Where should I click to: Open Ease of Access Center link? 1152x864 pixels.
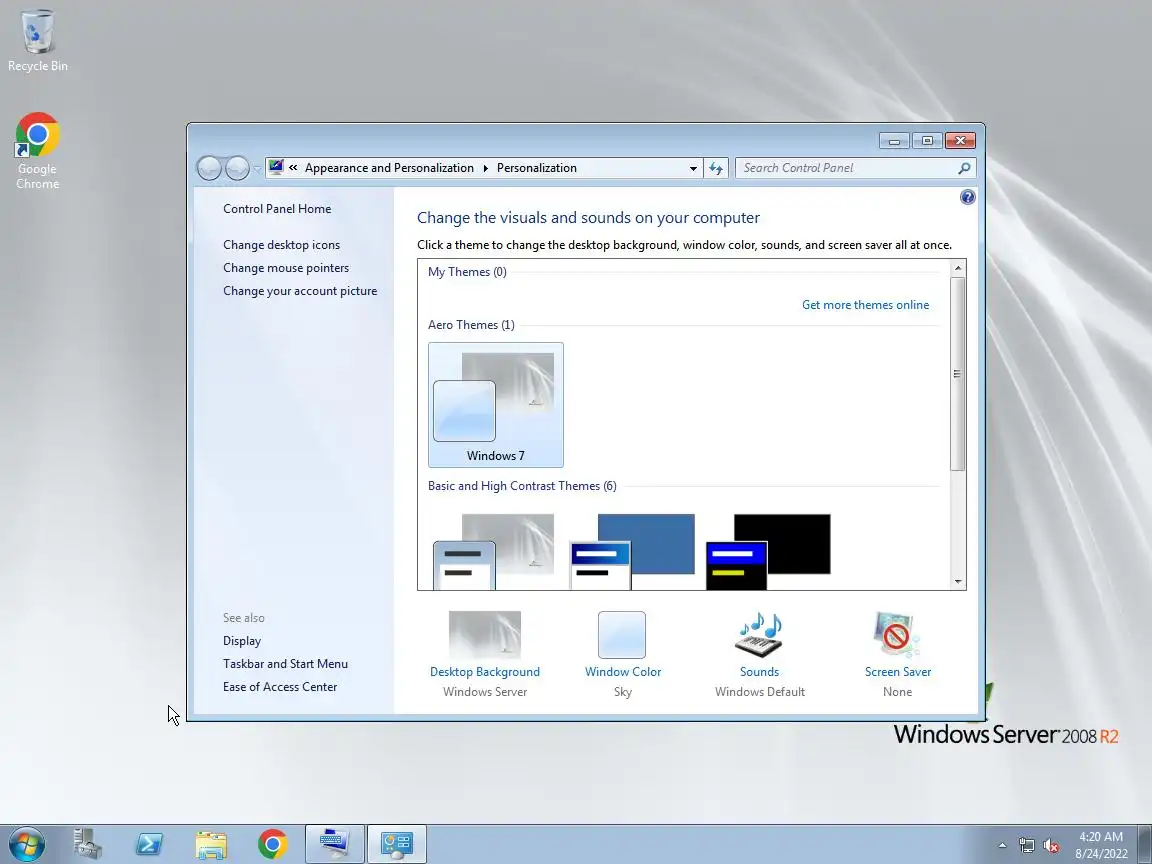[280, 687]
